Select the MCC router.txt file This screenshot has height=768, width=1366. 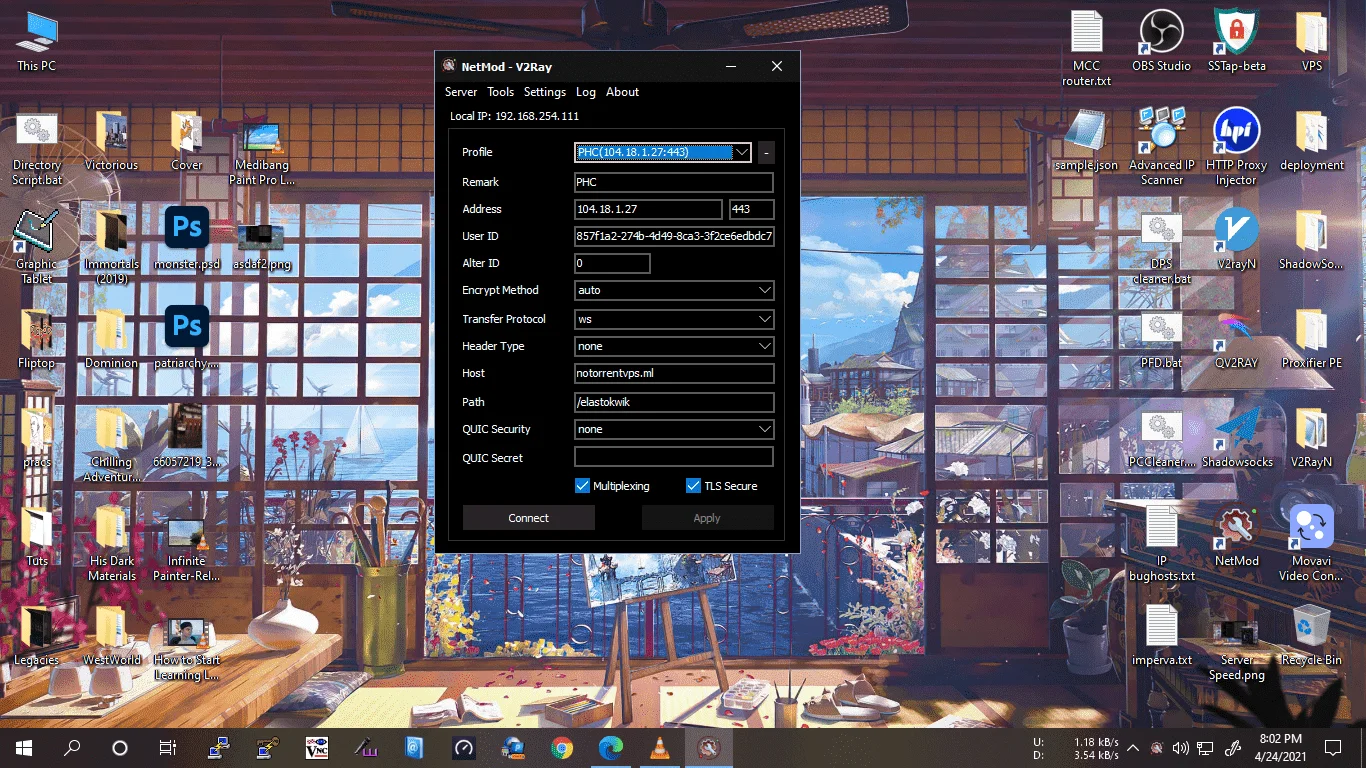click(x=1087, y=49)
